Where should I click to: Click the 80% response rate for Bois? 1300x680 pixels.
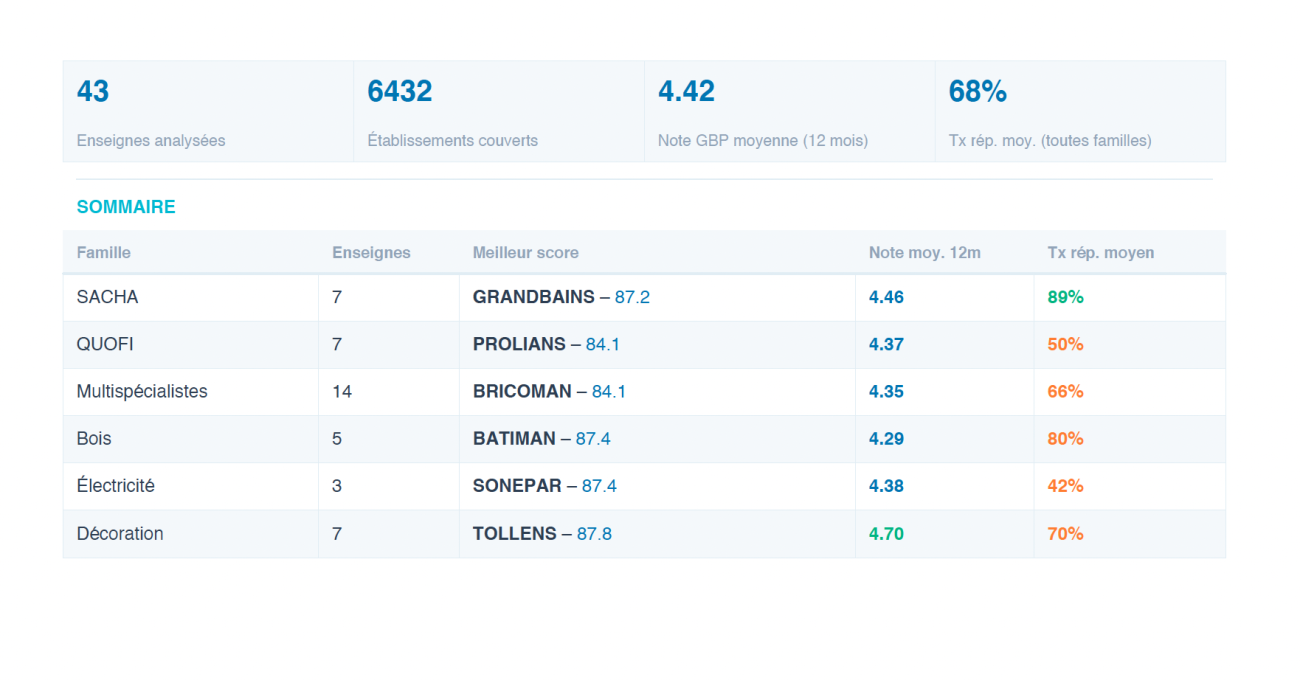click(x=1066, y=439)
